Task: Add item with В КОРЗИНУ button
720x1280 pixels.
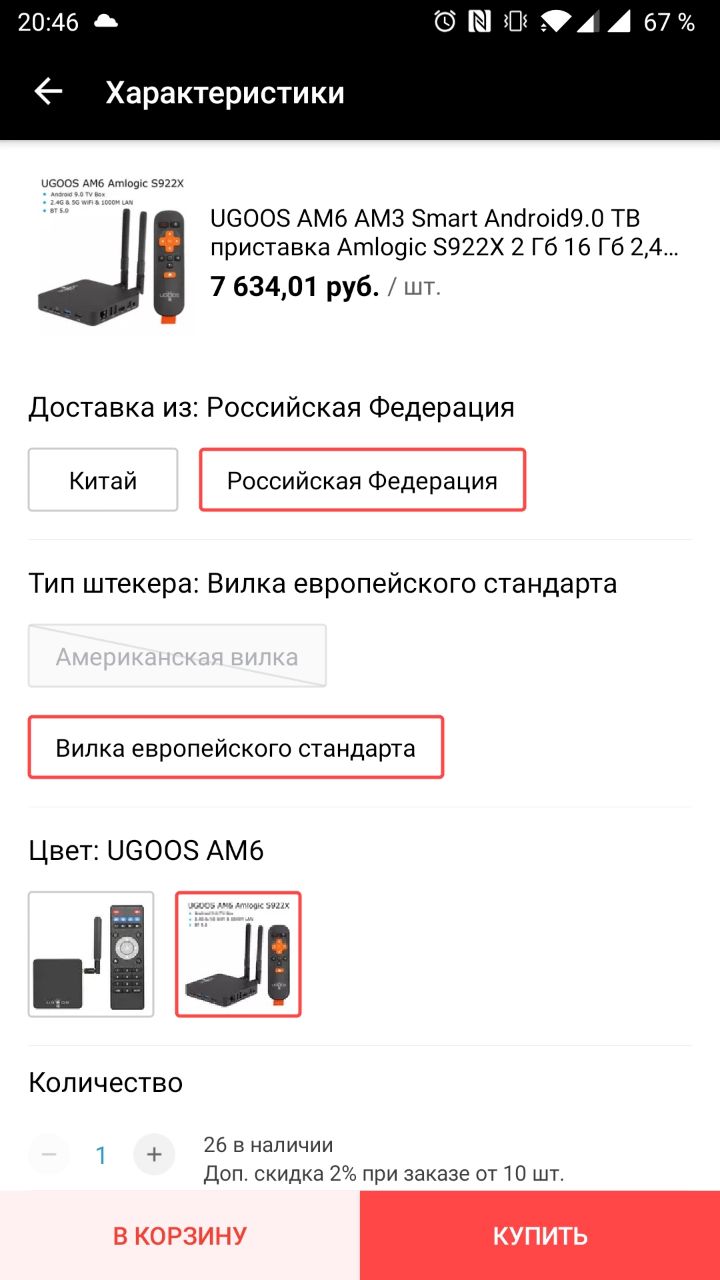Action: (180, 1235)
